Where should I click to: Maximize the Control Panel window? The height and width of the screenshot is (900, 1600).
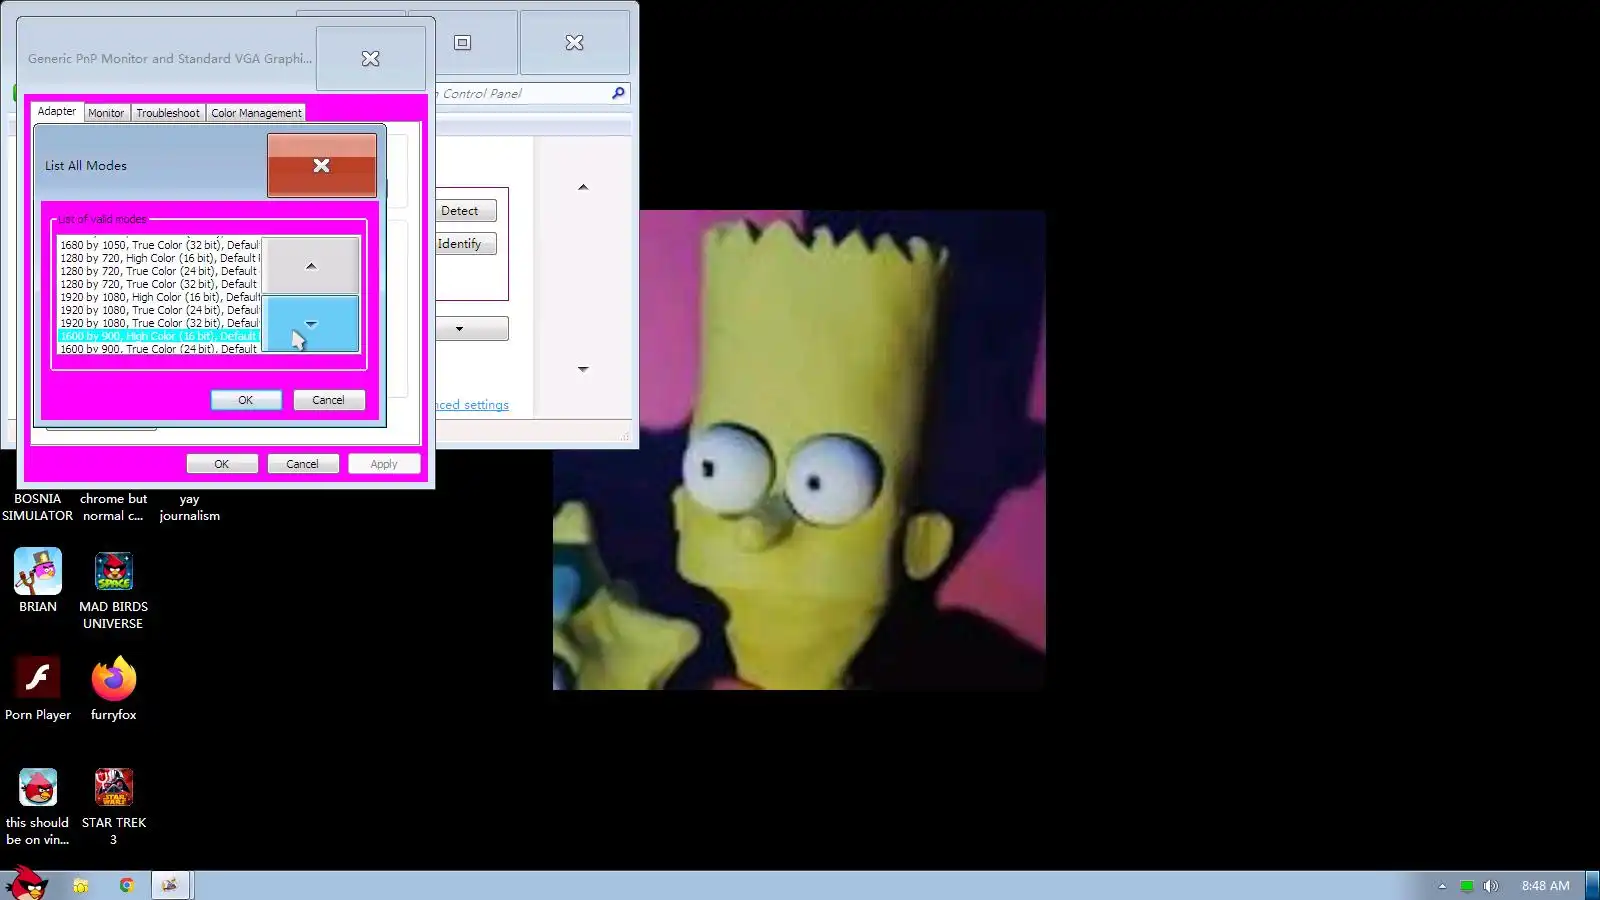click(x=462, y=42)
